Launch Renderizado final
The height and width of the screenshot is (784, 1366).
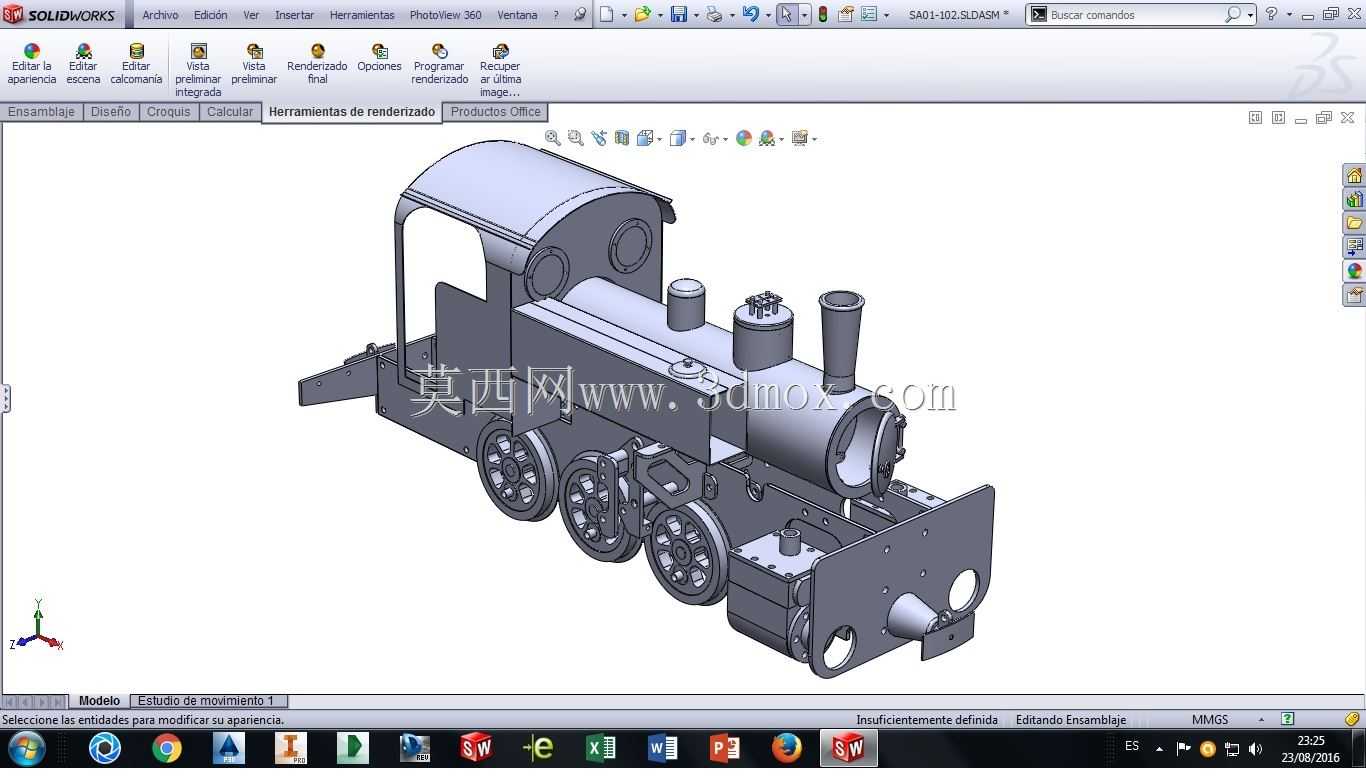(317, 64)
